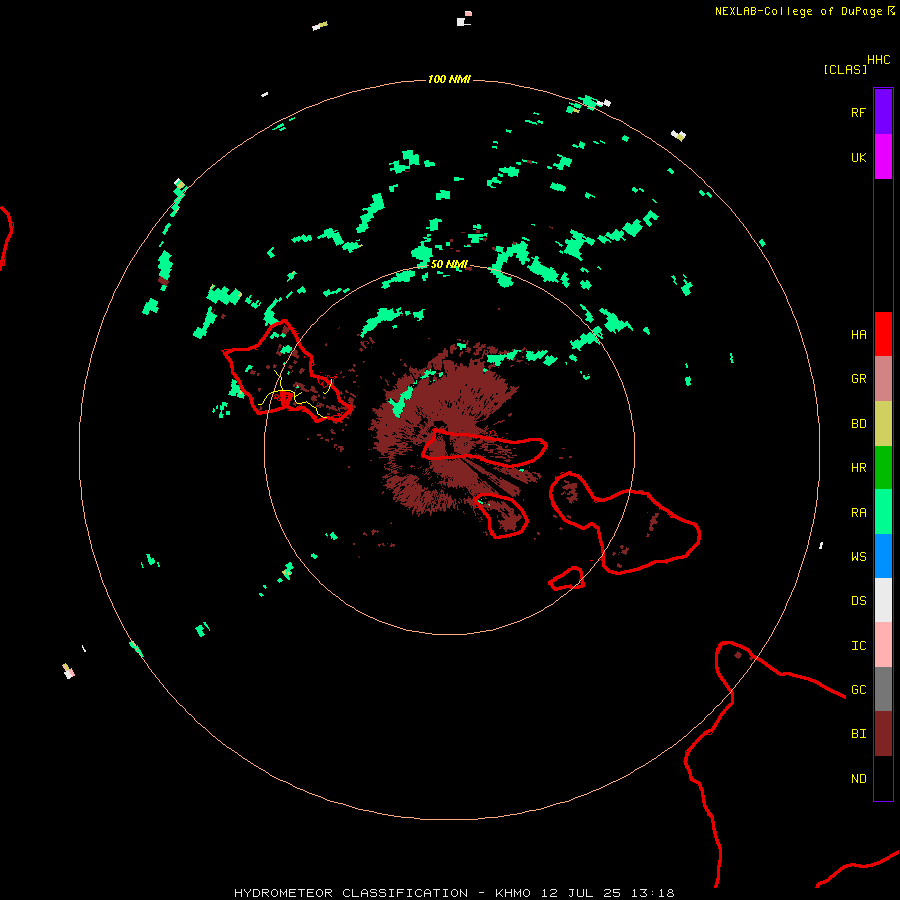Click the '100 NMI' range ring label
The image size is (900, 900).
tap(449, 79)
